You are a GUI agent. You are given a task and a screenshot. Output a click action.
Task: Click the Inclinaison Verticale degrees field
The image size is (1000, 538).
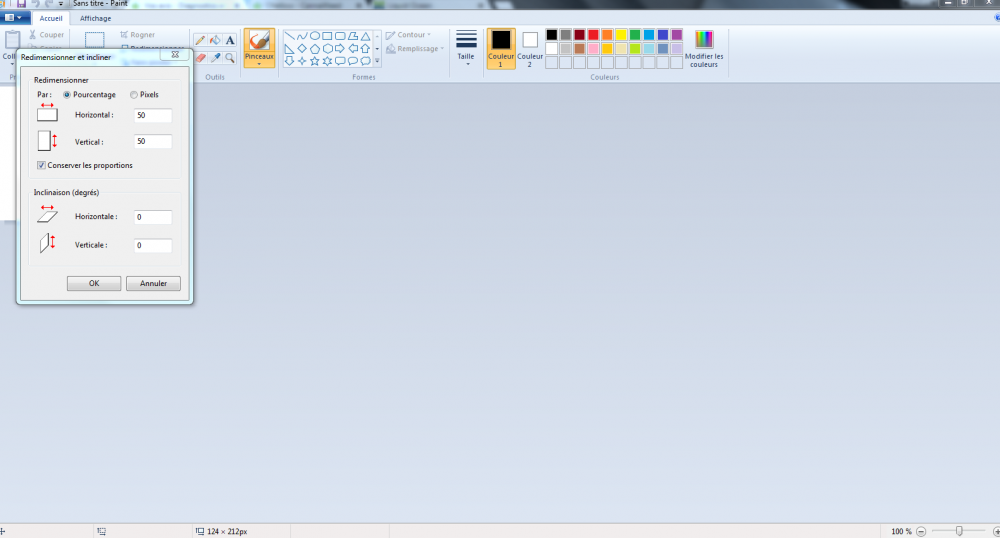click(152, 245)
